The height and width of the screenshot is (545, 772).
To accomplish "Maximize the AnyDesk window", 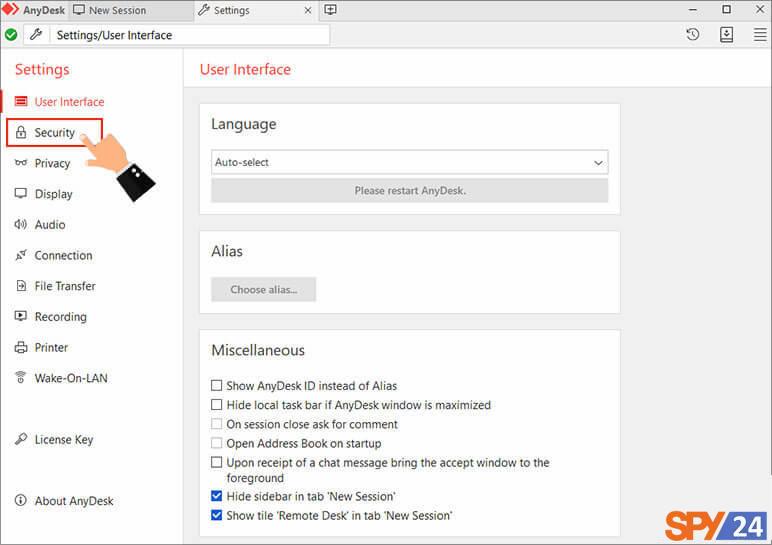I will point(726,9).
